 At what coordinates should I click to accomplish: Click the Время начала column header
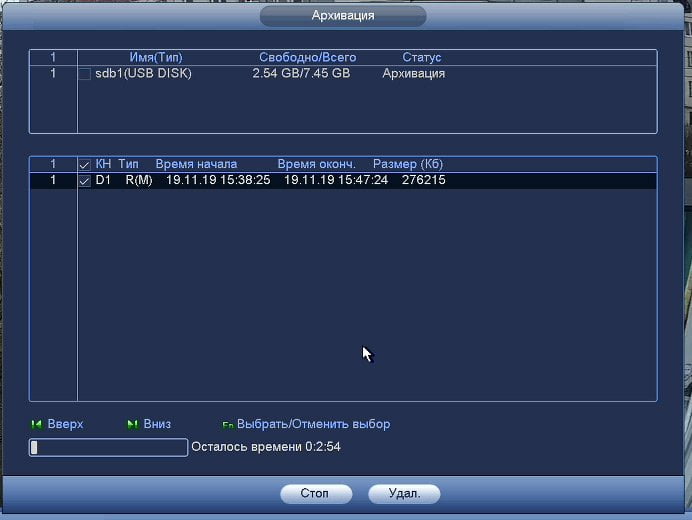196,164
